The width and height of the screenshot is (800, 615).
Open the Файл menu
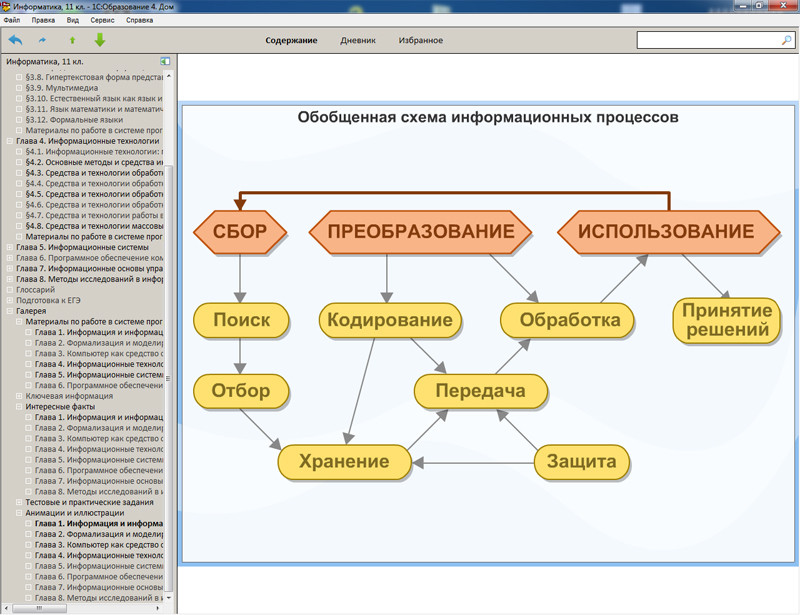pos(12,20)
